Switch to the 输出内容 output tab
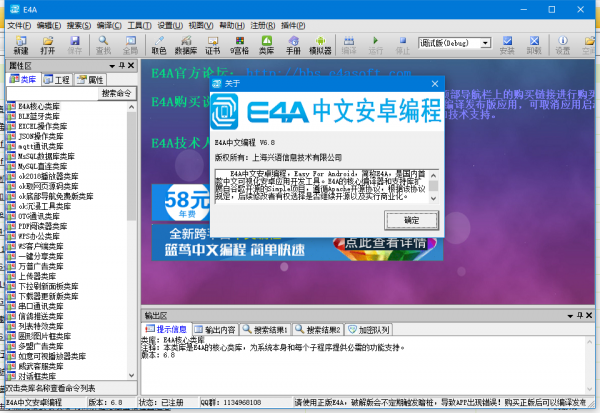Screen dimensions: 600x413 219,329
